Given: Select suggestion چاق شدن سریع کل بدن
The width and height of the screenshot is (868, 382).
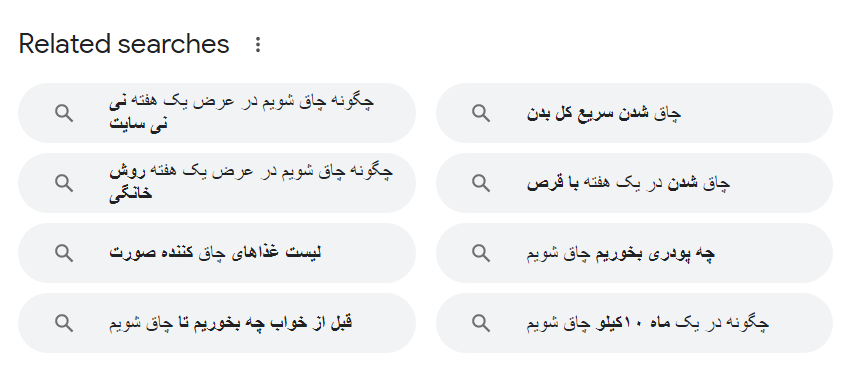Looking at the screenshot, I should (x=634, y=113).
